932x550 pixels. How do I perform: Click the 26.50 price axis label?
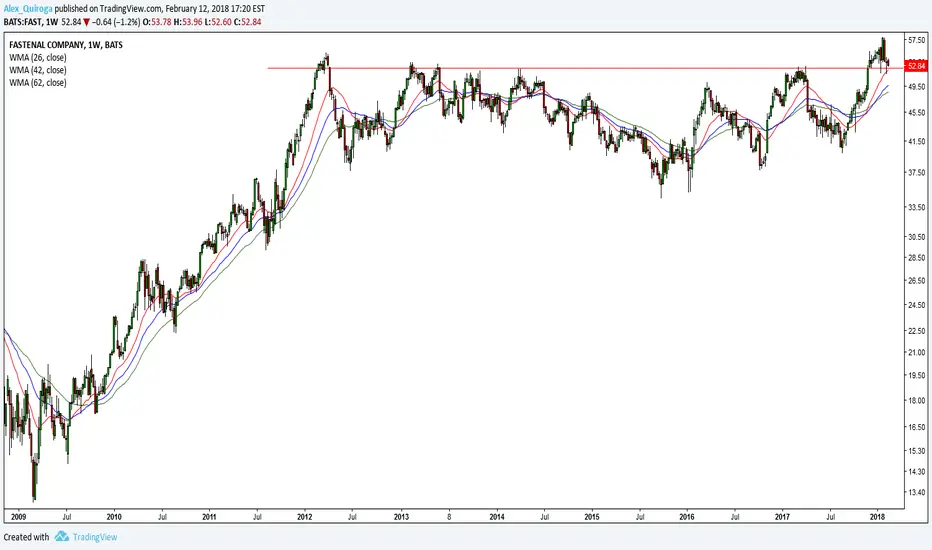tap(917, 280)
